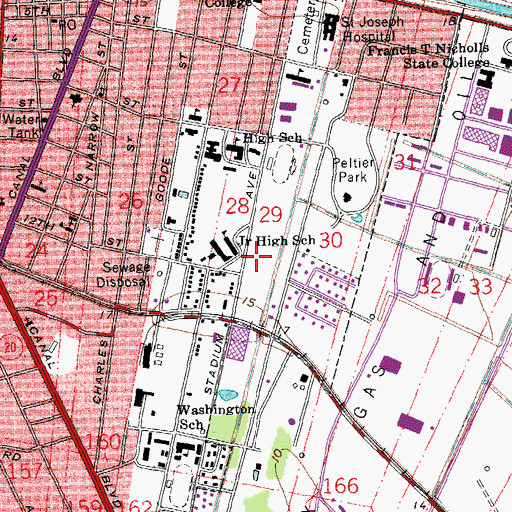Click the contour elevation label 15

(x=249, y=302)
